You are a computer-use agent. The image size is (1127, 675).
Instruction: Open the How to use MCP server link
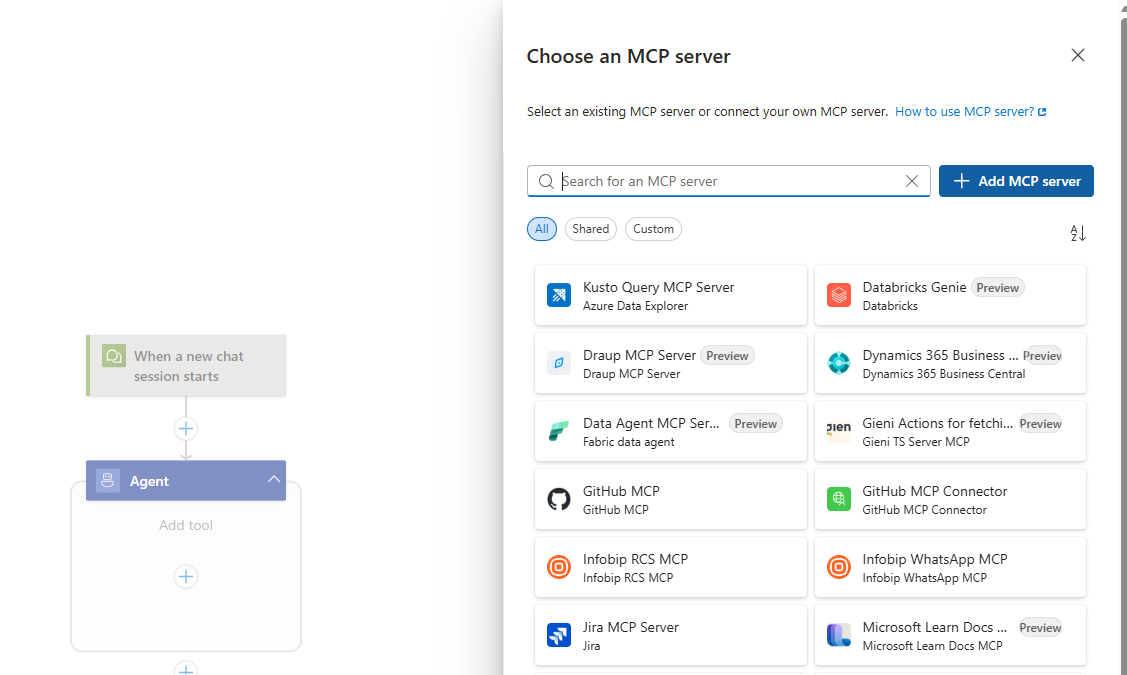coord(964,111)
